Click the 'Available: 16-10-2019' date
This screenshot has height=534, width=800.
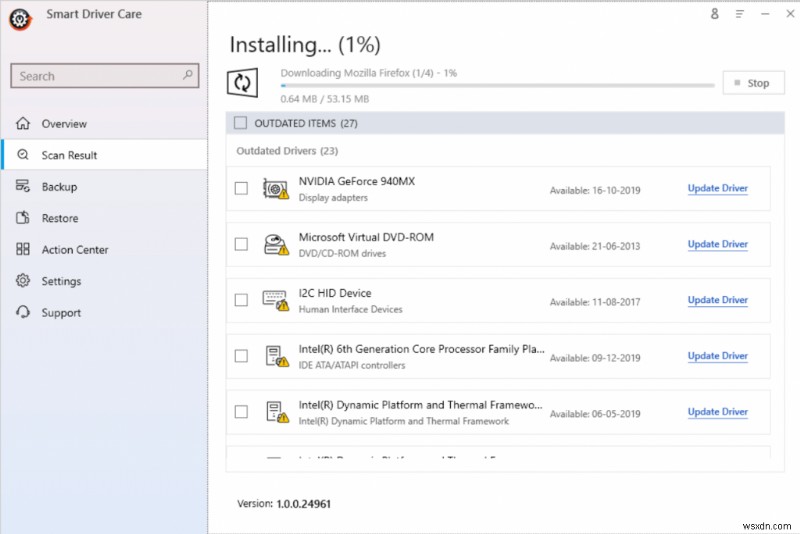[x=595, y=190]
